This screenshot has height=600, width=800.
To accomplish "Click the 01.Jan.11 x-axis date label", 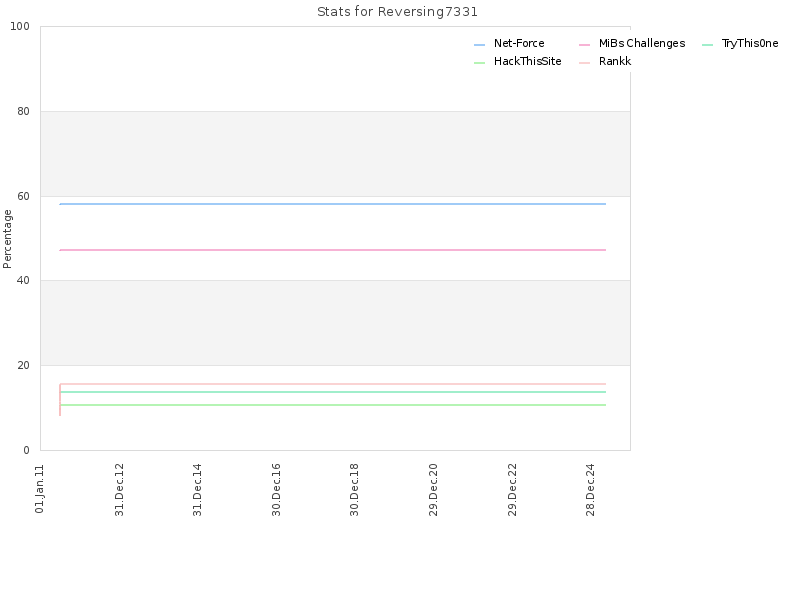I will click(x=40, y=489).
